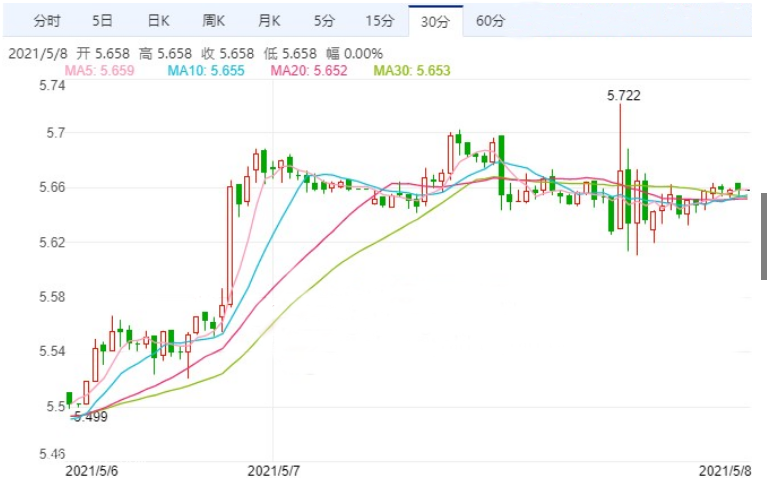Choose the 15分 interval tab
This screenshot has width=767, height=479.
(x=380, y=20)
